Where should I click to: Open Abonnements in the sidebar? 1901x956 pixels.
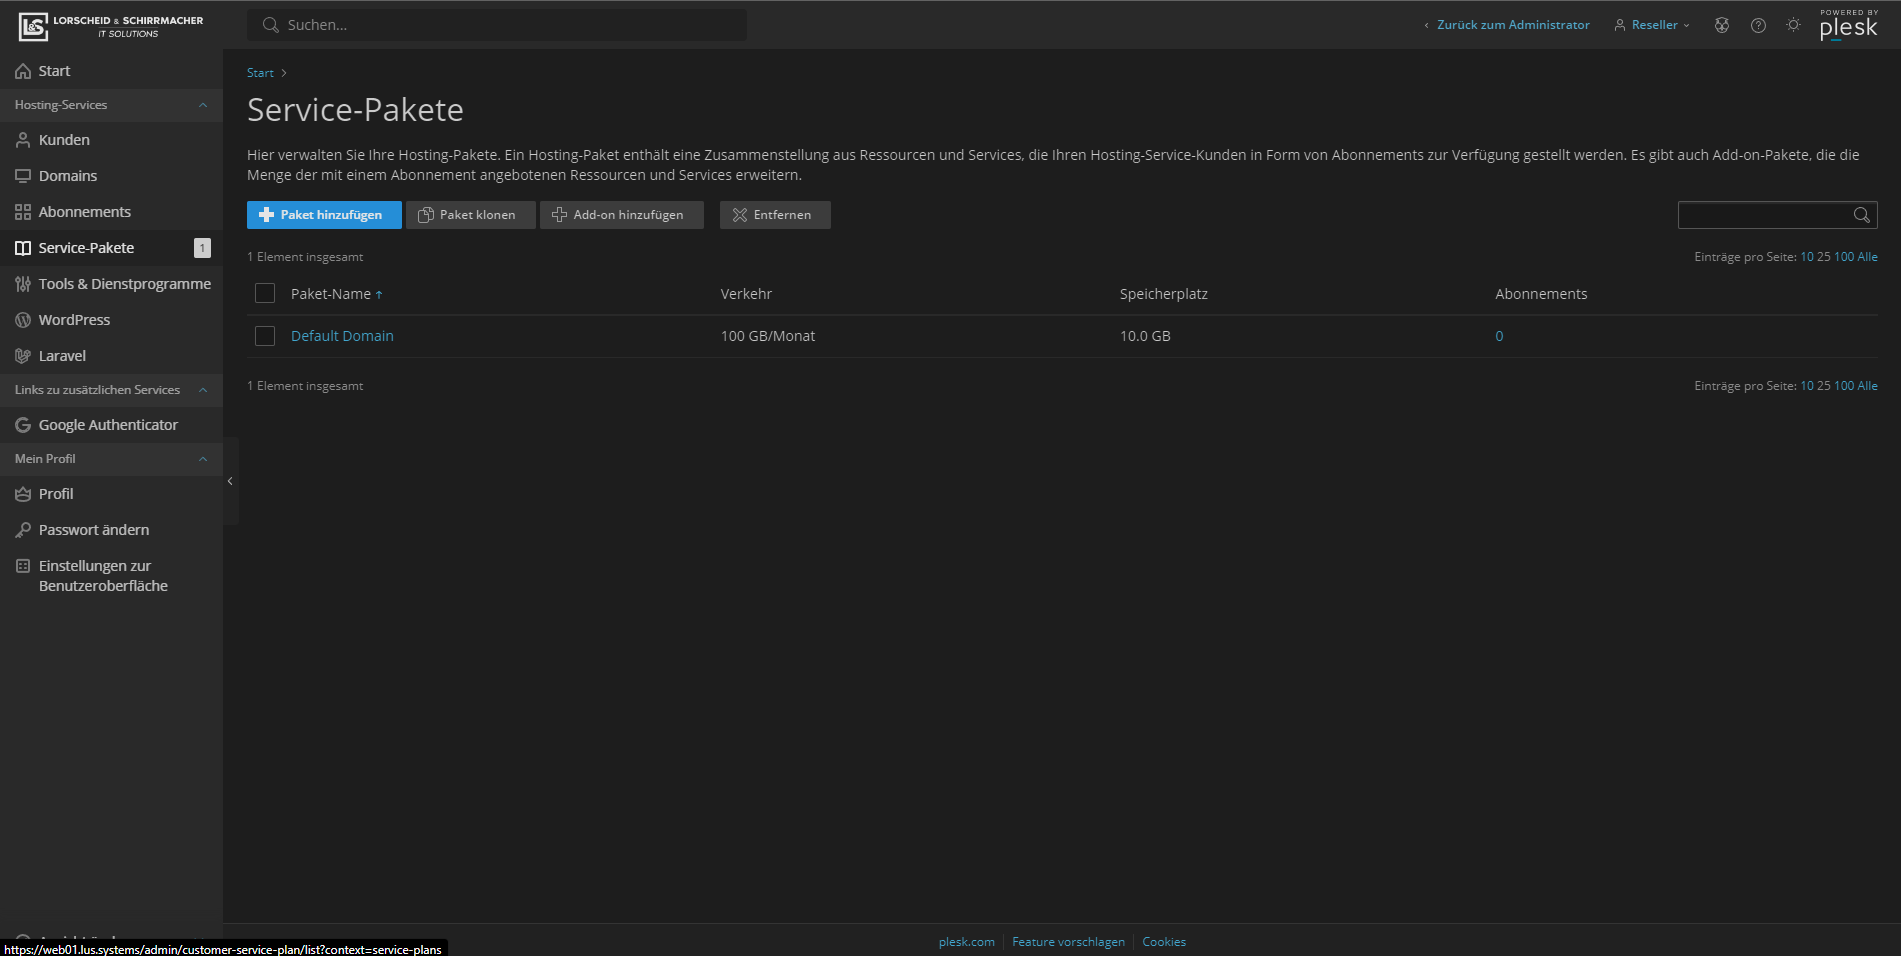[x=84, y=212]
